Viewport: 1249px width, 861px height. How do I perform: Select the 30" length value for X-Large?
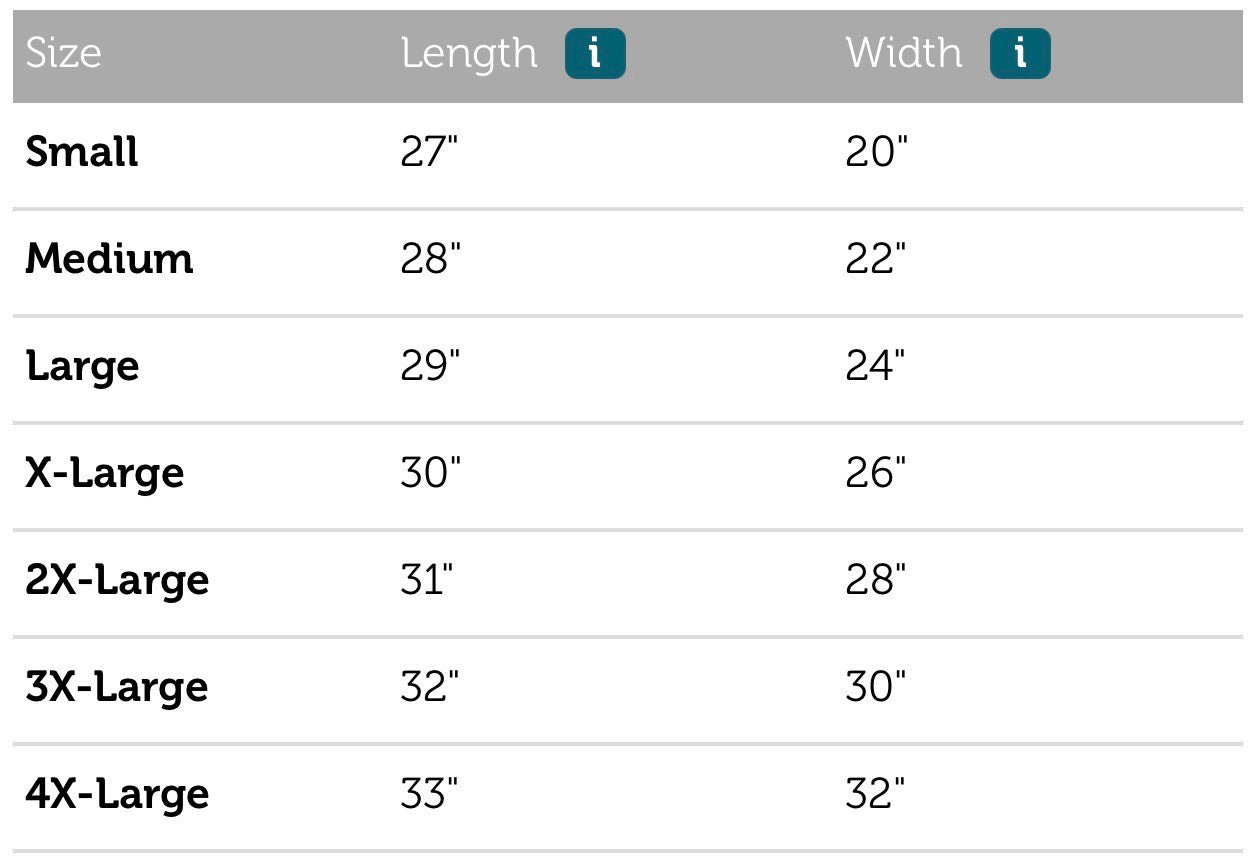(430, 473)
